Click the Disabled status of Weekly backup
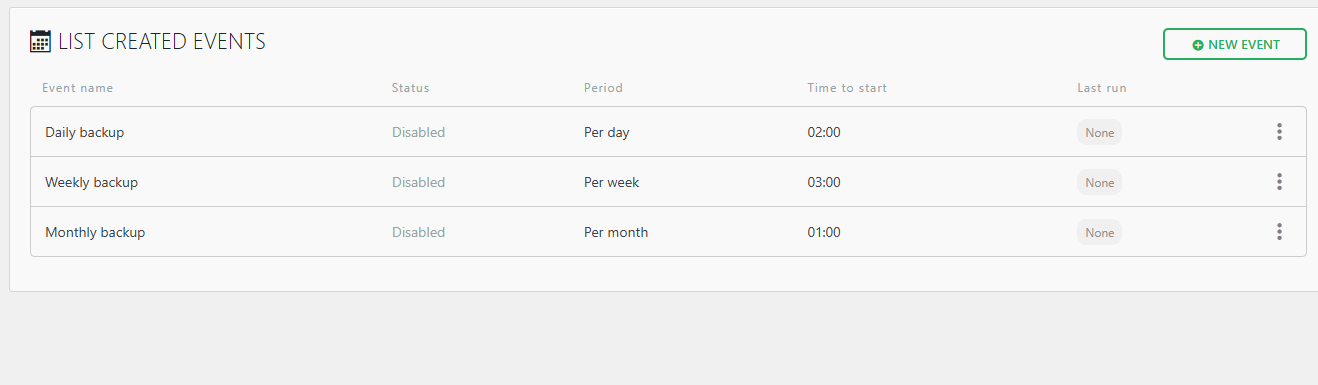The width and height of the screenshot is (1318, 385). click(x=418, y=182)
